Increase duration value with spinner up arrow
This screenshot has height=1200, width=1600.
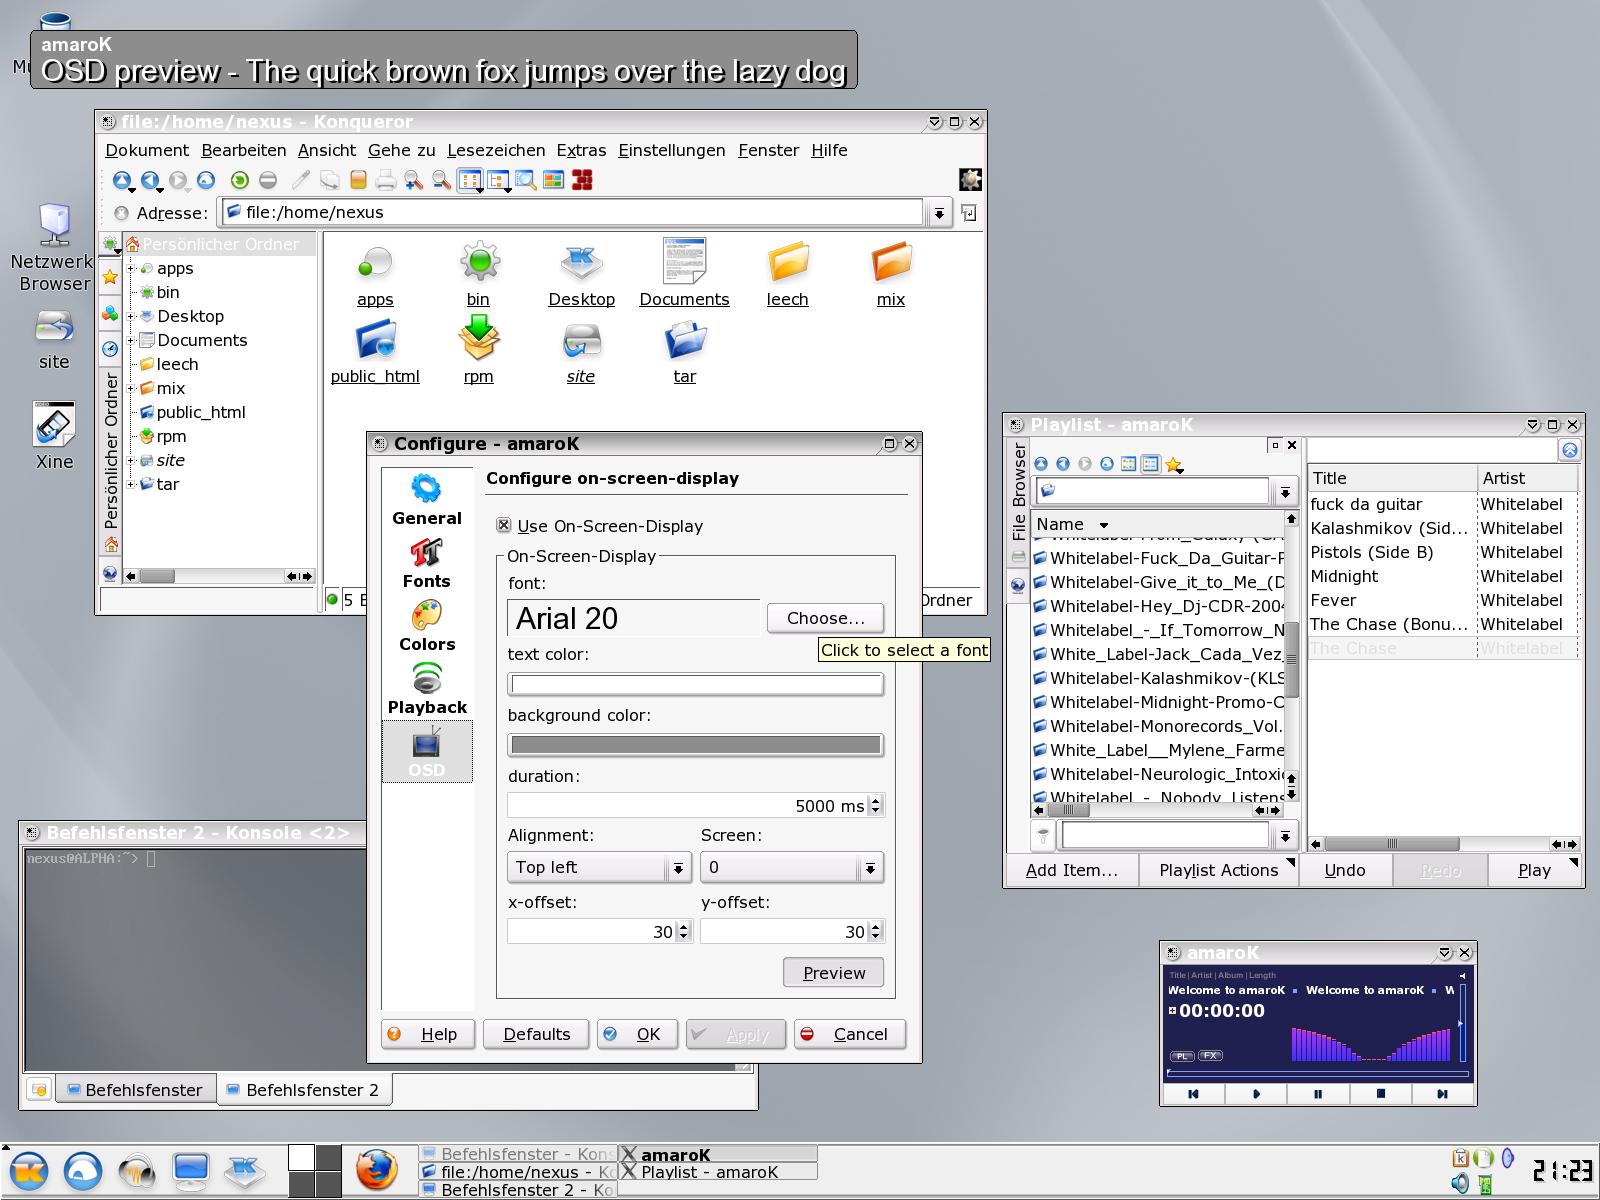click(876, 800)
